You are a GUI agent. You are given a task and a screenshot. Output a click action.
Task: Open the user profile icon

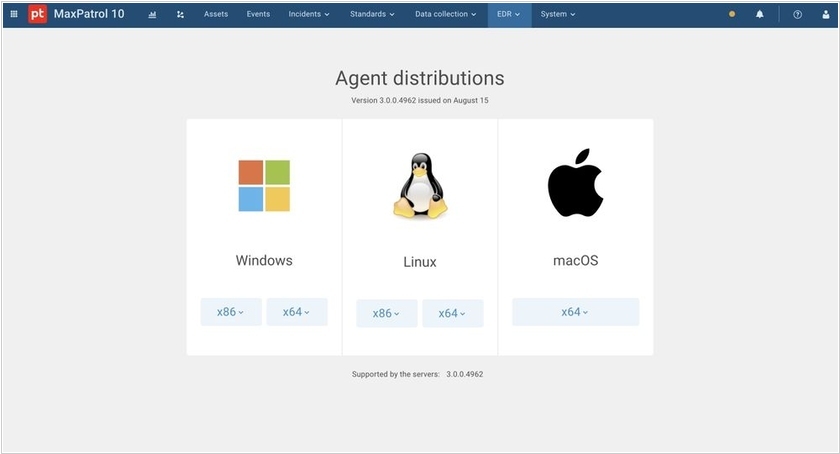pos(825,14)
